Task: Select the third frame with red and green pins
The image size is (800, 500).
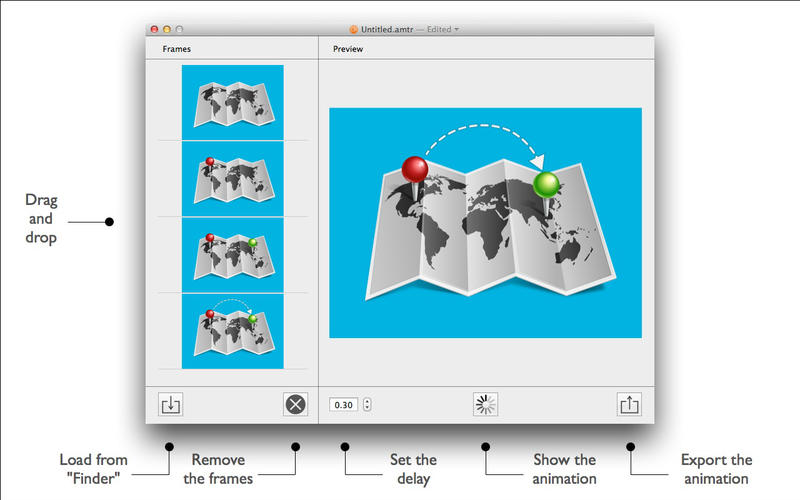Action: [232, 254]
